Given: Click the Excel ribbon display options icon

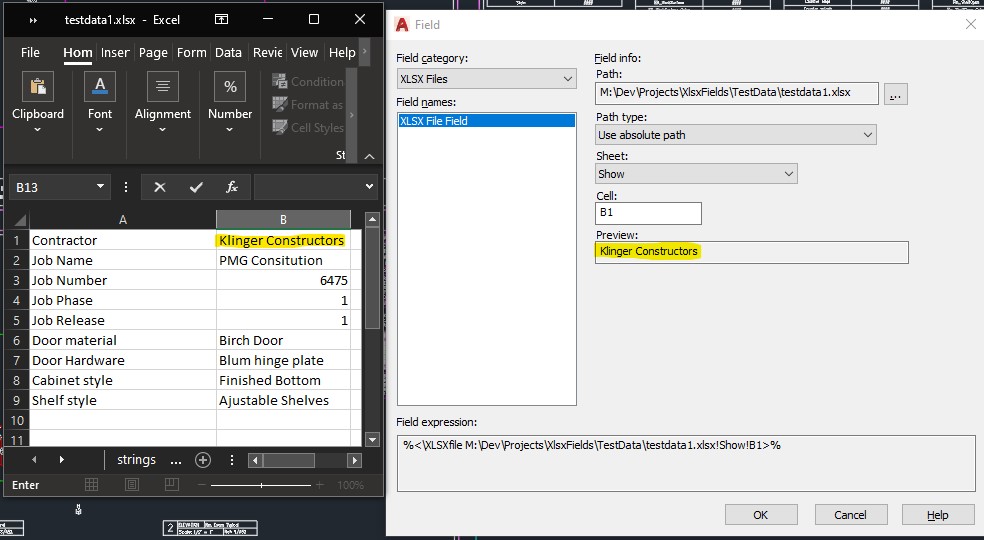Looking at the screenshot, I should [x=222, y=19].
